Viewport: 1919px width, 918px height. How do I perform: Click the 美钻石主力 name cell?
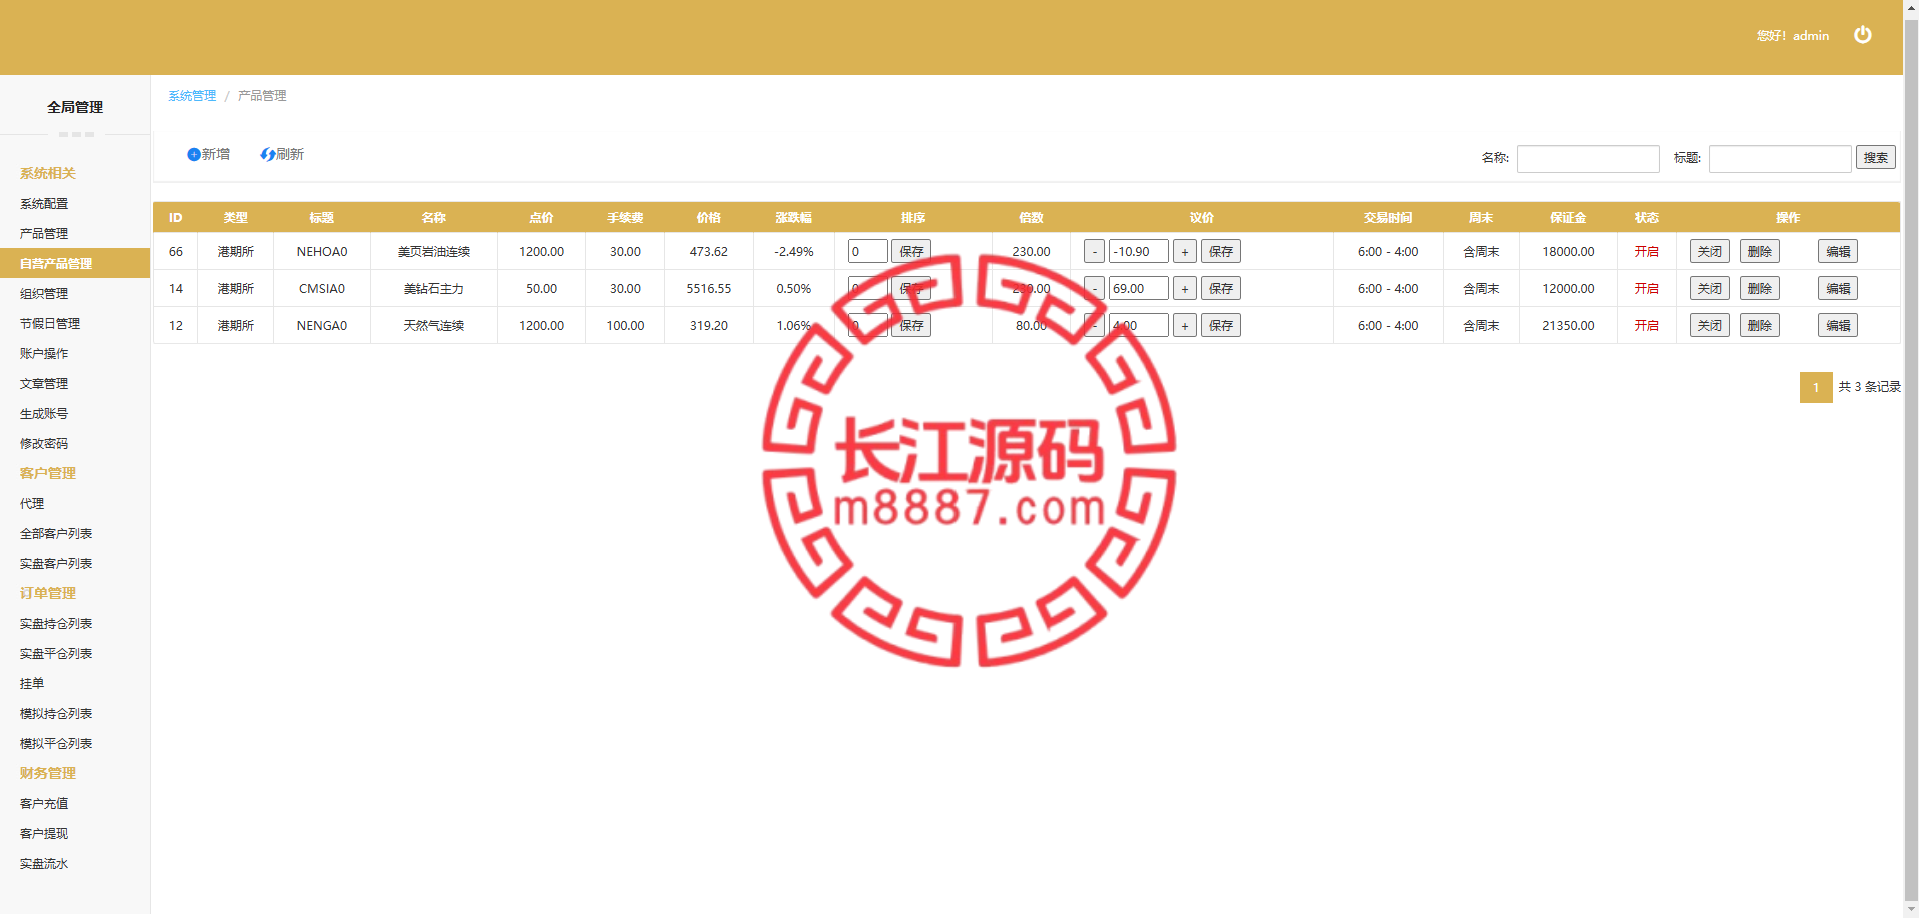434,289
